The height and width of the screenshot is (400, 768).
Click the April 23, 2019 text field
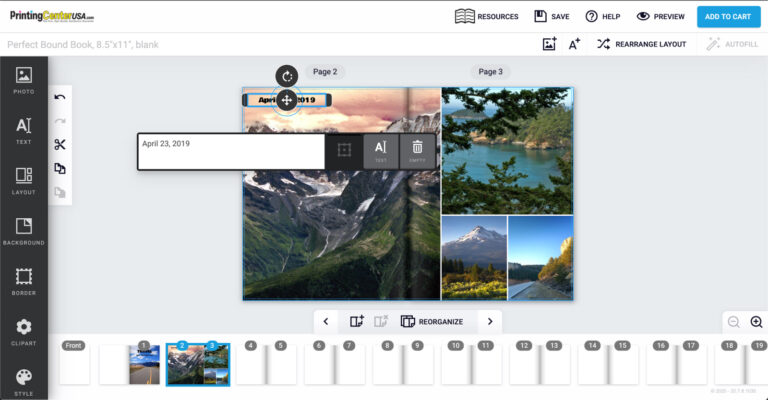click(x=231, y=151)
